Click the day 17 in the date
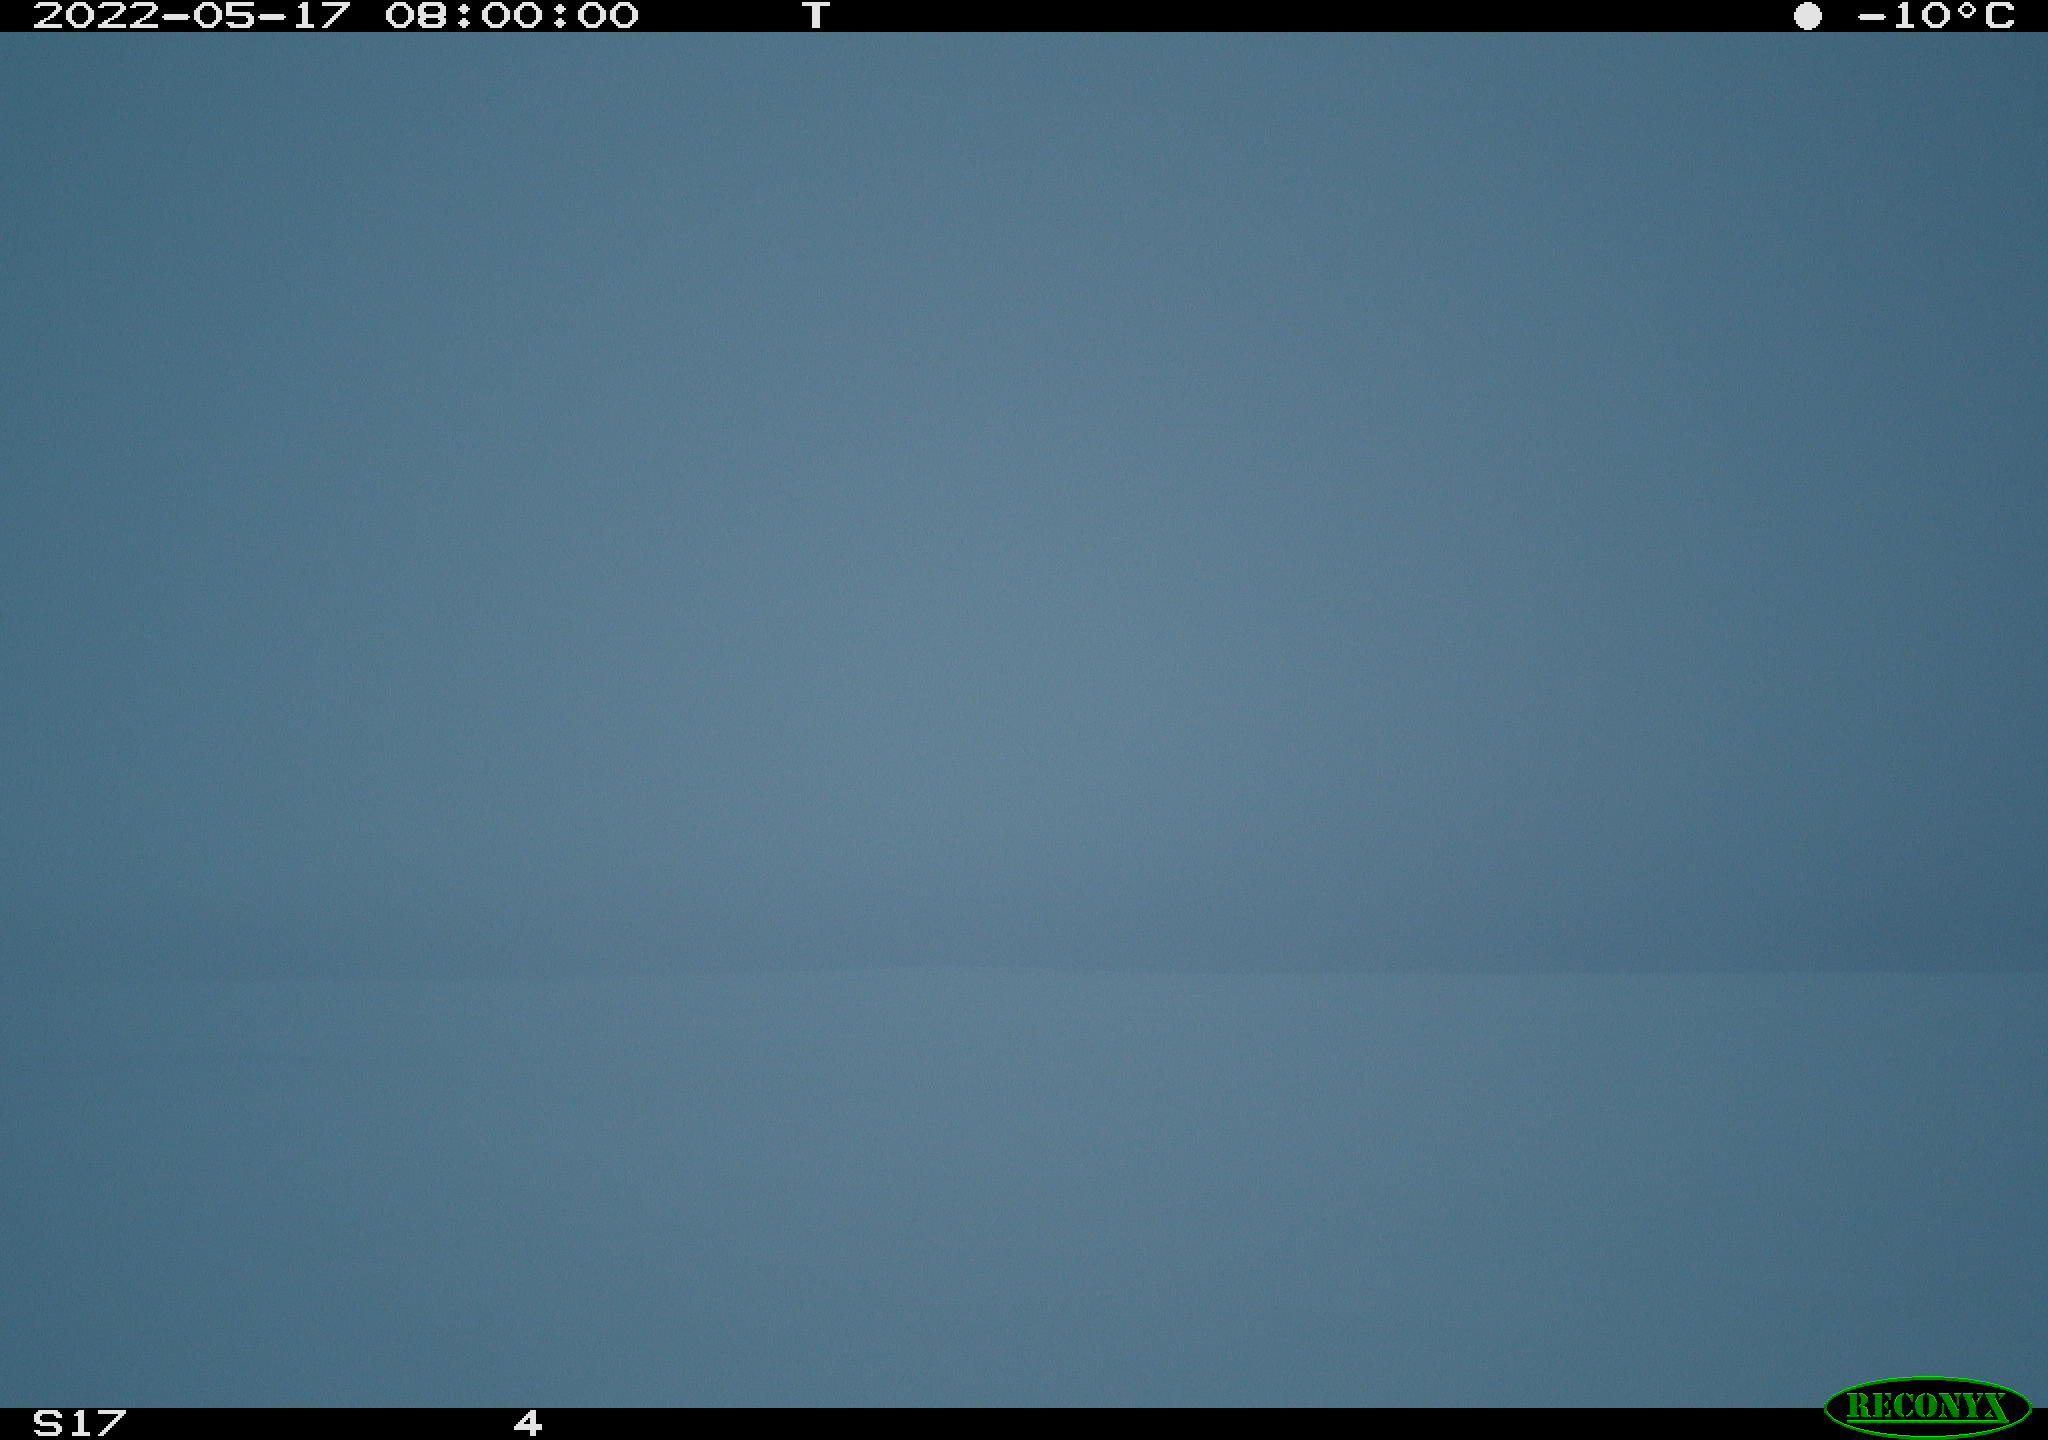This screenshot has height=1440, width=2048. [x=322, y=16]
